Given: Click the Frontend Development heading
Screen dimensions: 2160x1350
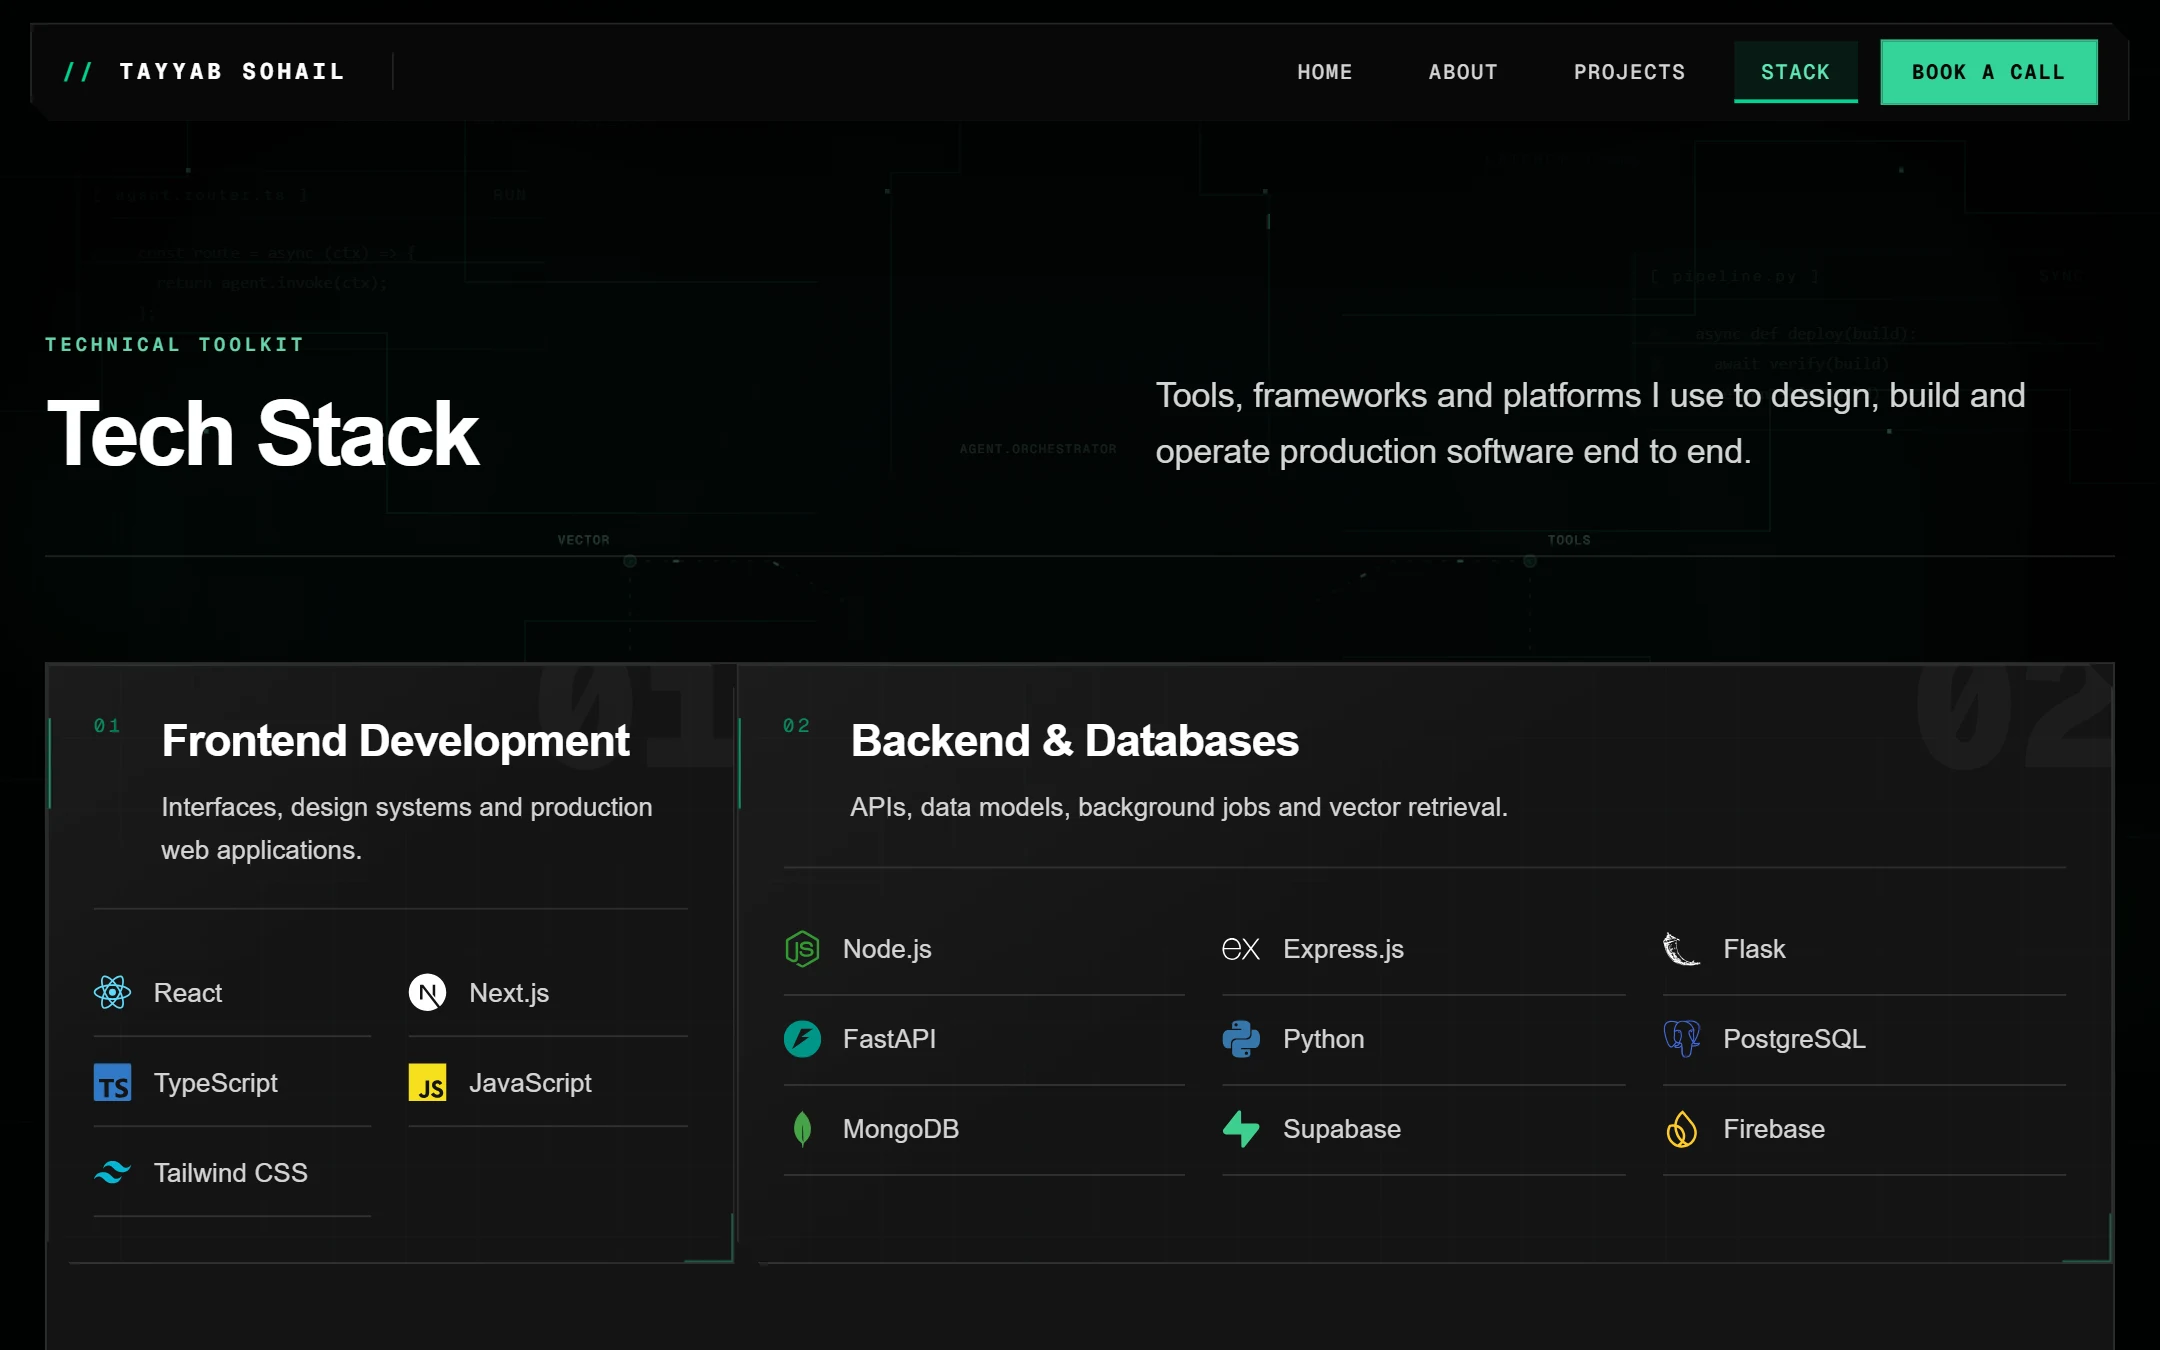Looking at the screenshot, I should 395,741.
